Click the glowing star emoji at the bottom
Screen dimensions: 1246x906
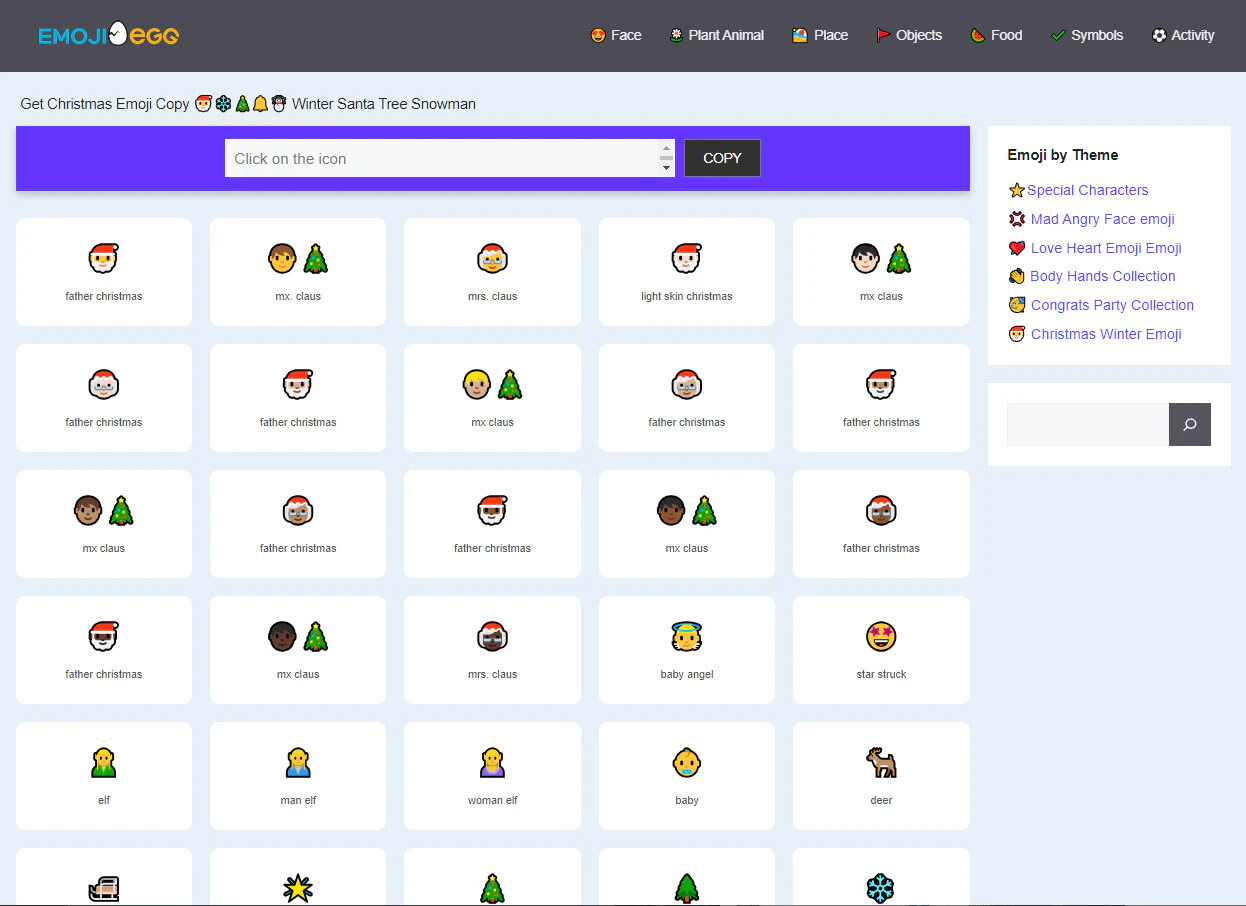(298, 887)
